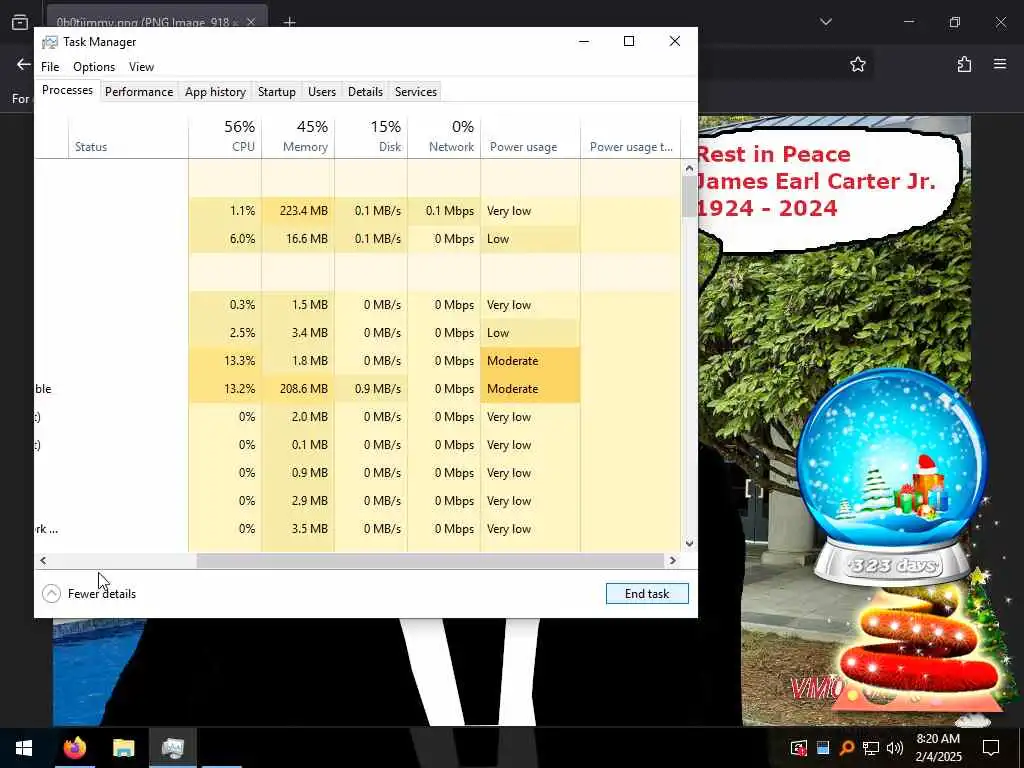Switch to the Services tab

(x=416, y=92)
